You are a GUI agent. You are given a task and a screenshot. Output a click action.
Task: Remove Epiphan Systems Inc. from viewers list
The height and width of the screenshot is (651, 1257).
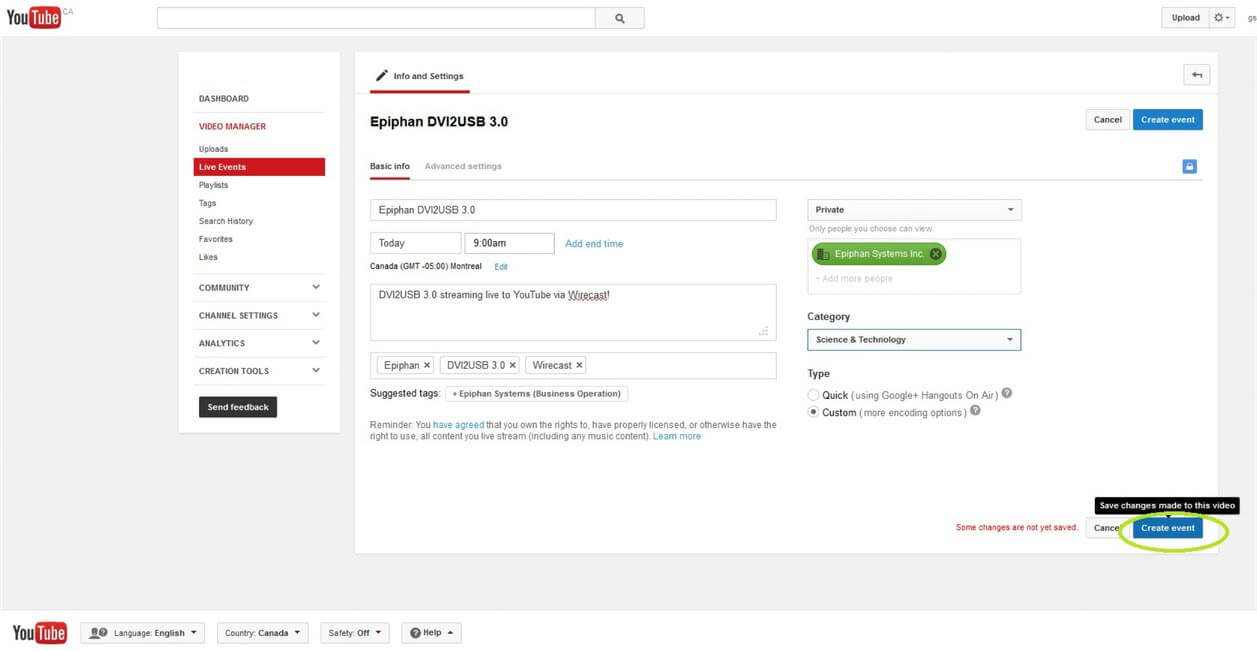[x=935, y=254]
